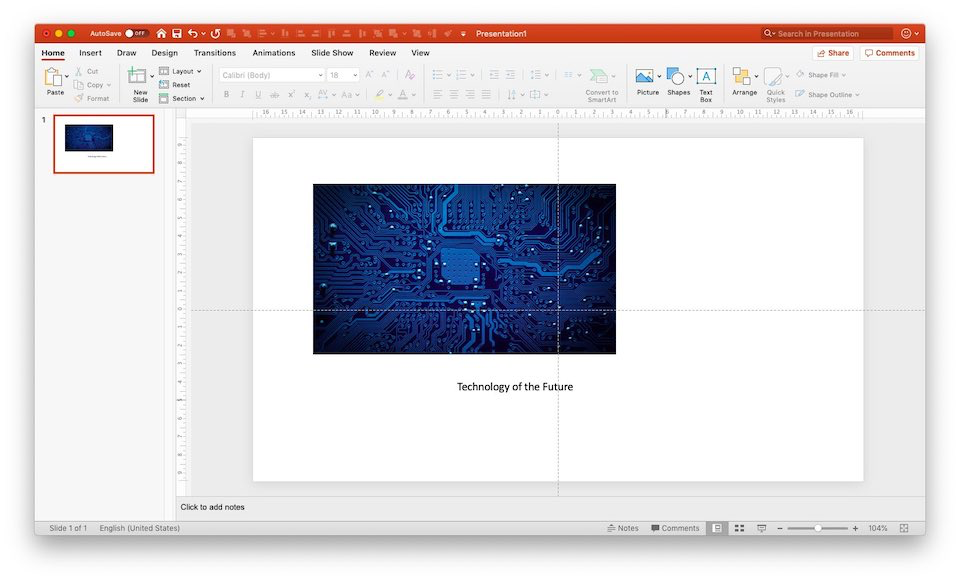960x581 pixels.
Task: Toggle Normal view button in status bar
Action: pyautogui.click(x=717, y=528)
